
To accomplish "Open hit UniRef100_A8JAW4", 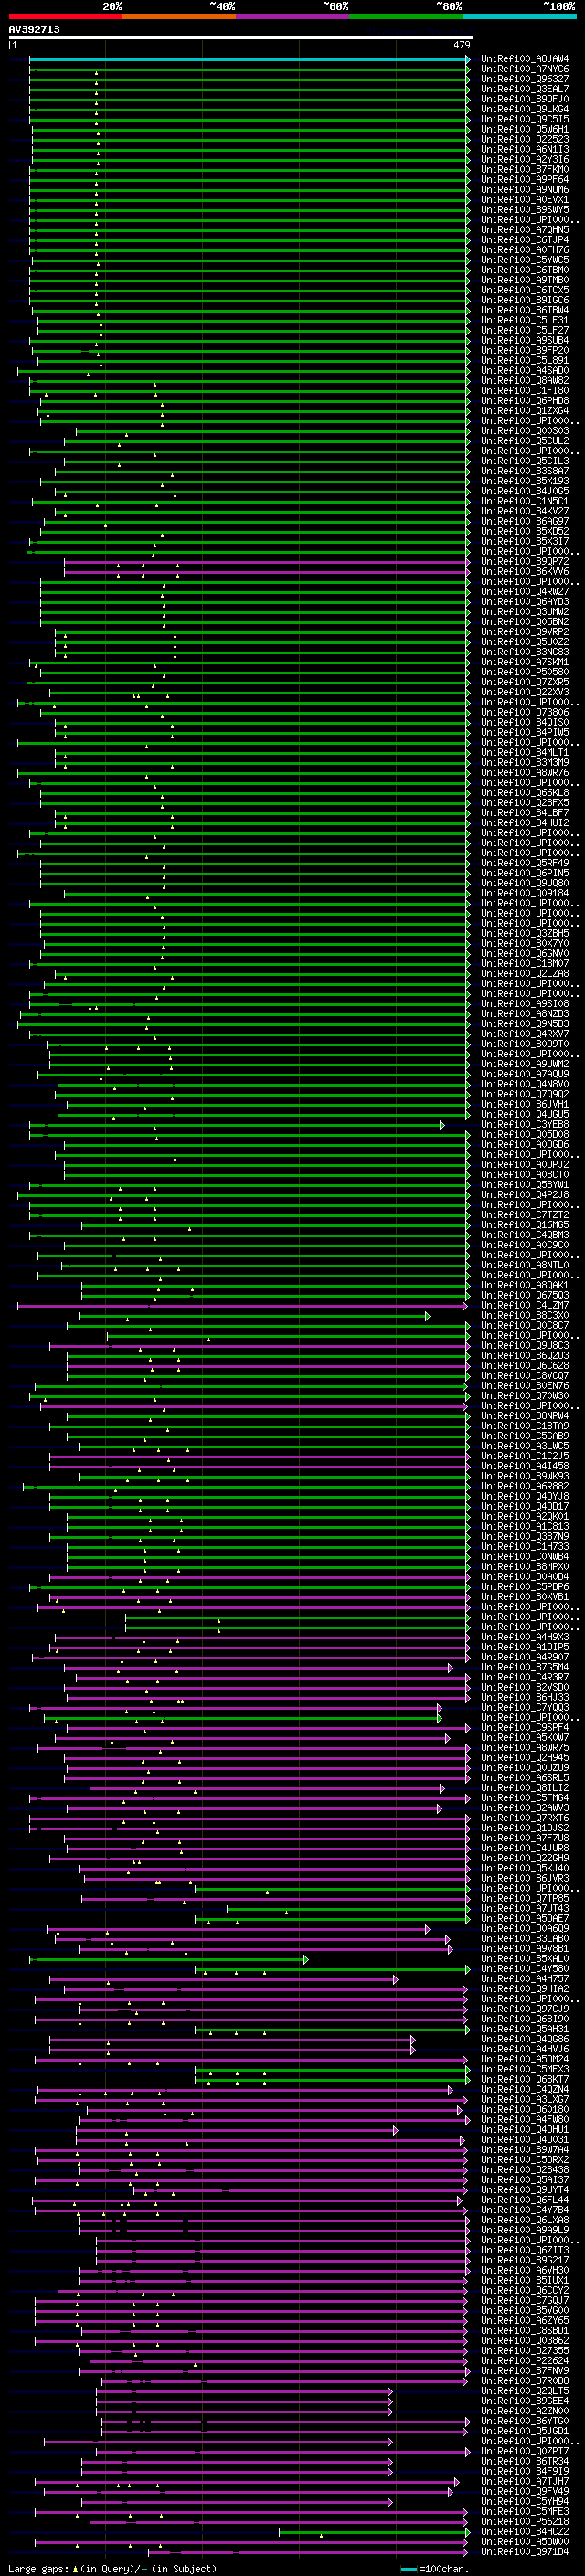I will pyautogui.click(x=525, y=59).
